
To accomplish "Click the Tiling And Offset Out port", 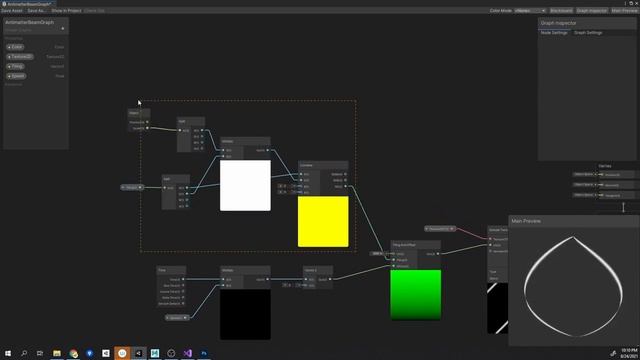I will 438,254.
